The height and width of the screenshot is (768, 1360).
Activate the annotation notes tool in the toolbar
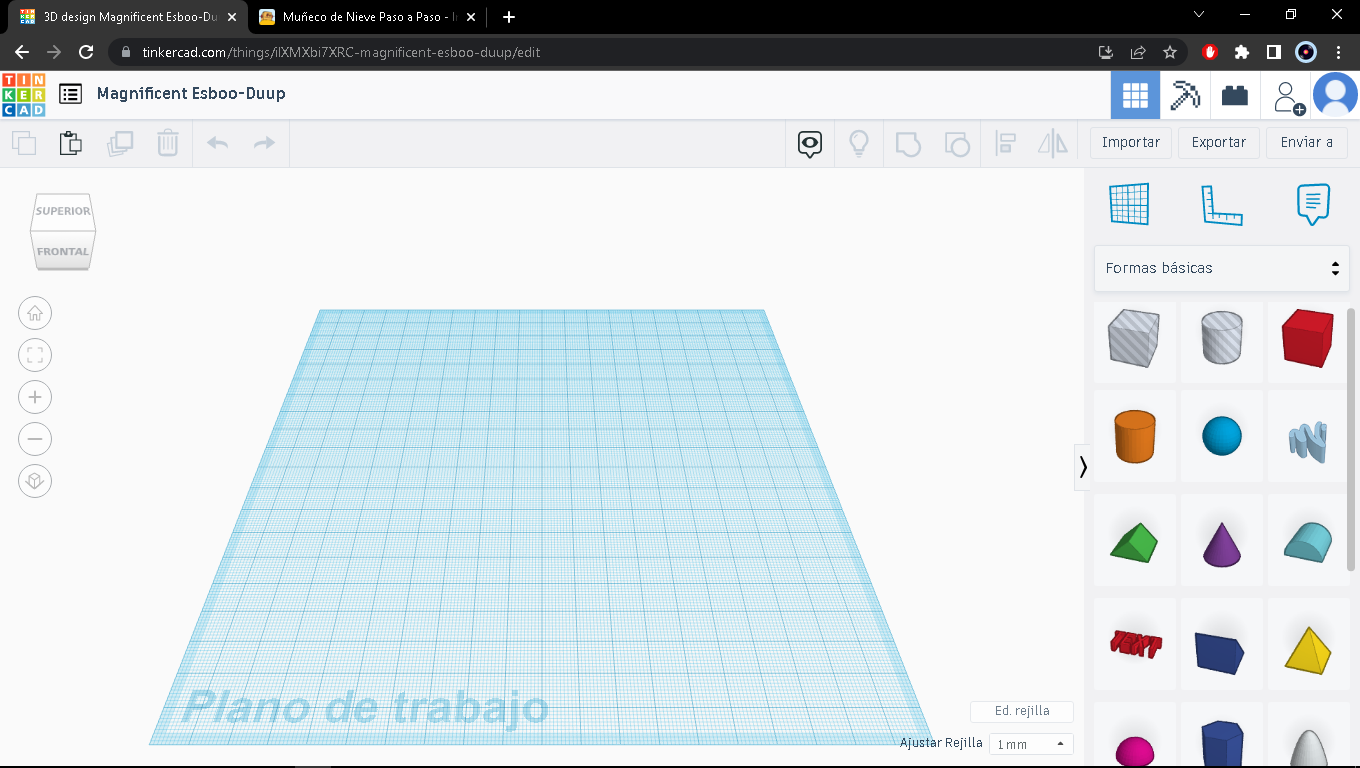point(809,143)
